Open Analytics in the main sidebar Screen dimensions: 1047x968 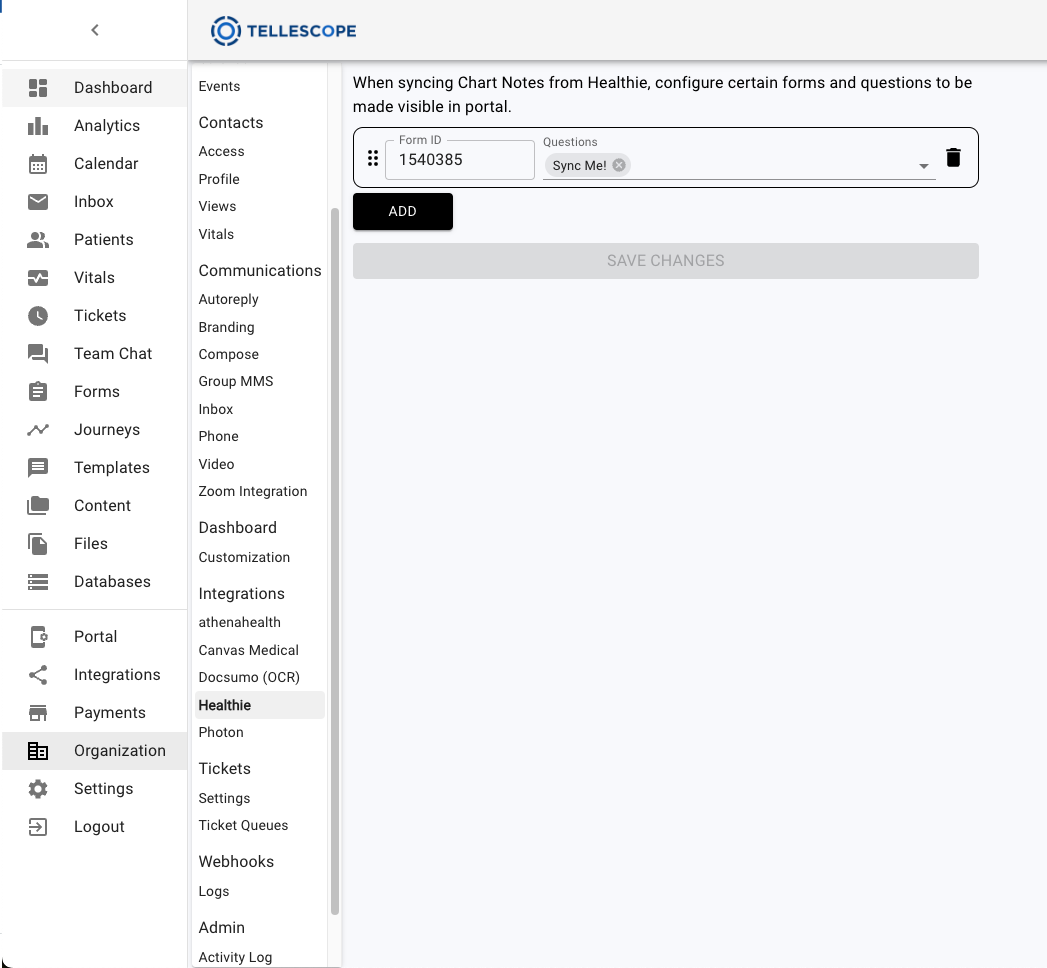(x=94, y=126)
